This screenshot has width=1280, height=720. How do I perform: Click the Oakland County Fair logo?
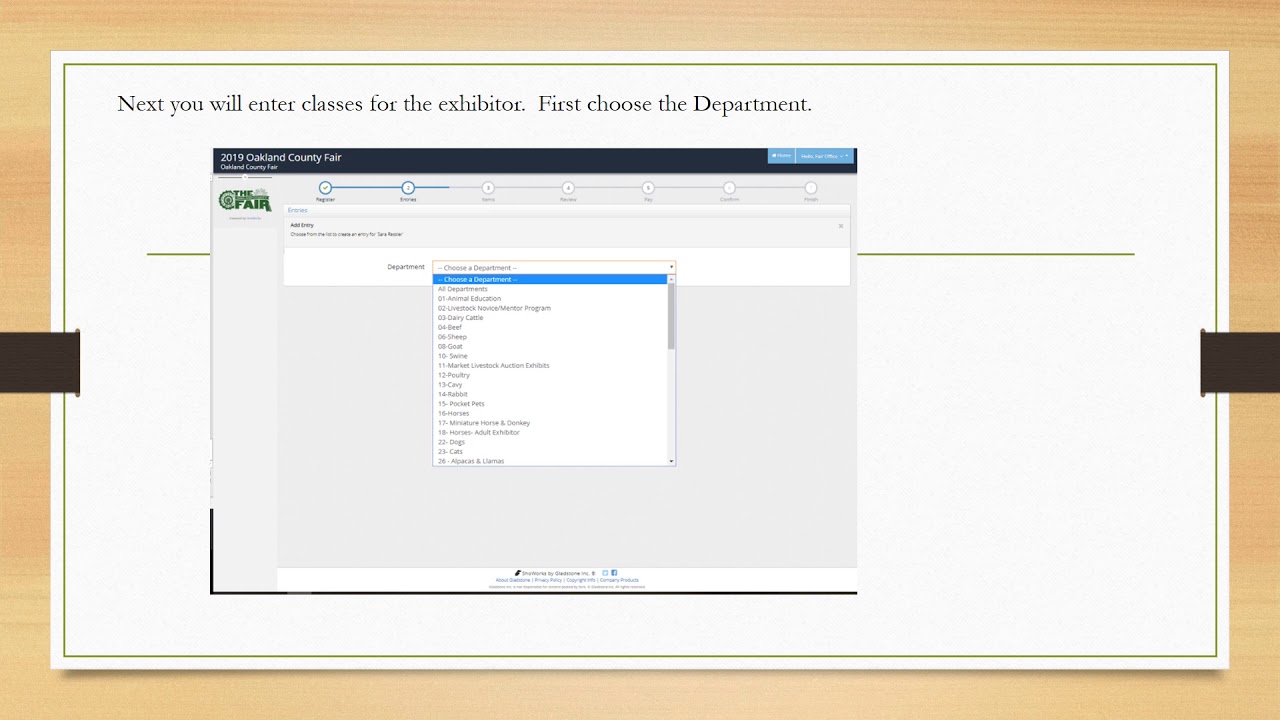245,200
